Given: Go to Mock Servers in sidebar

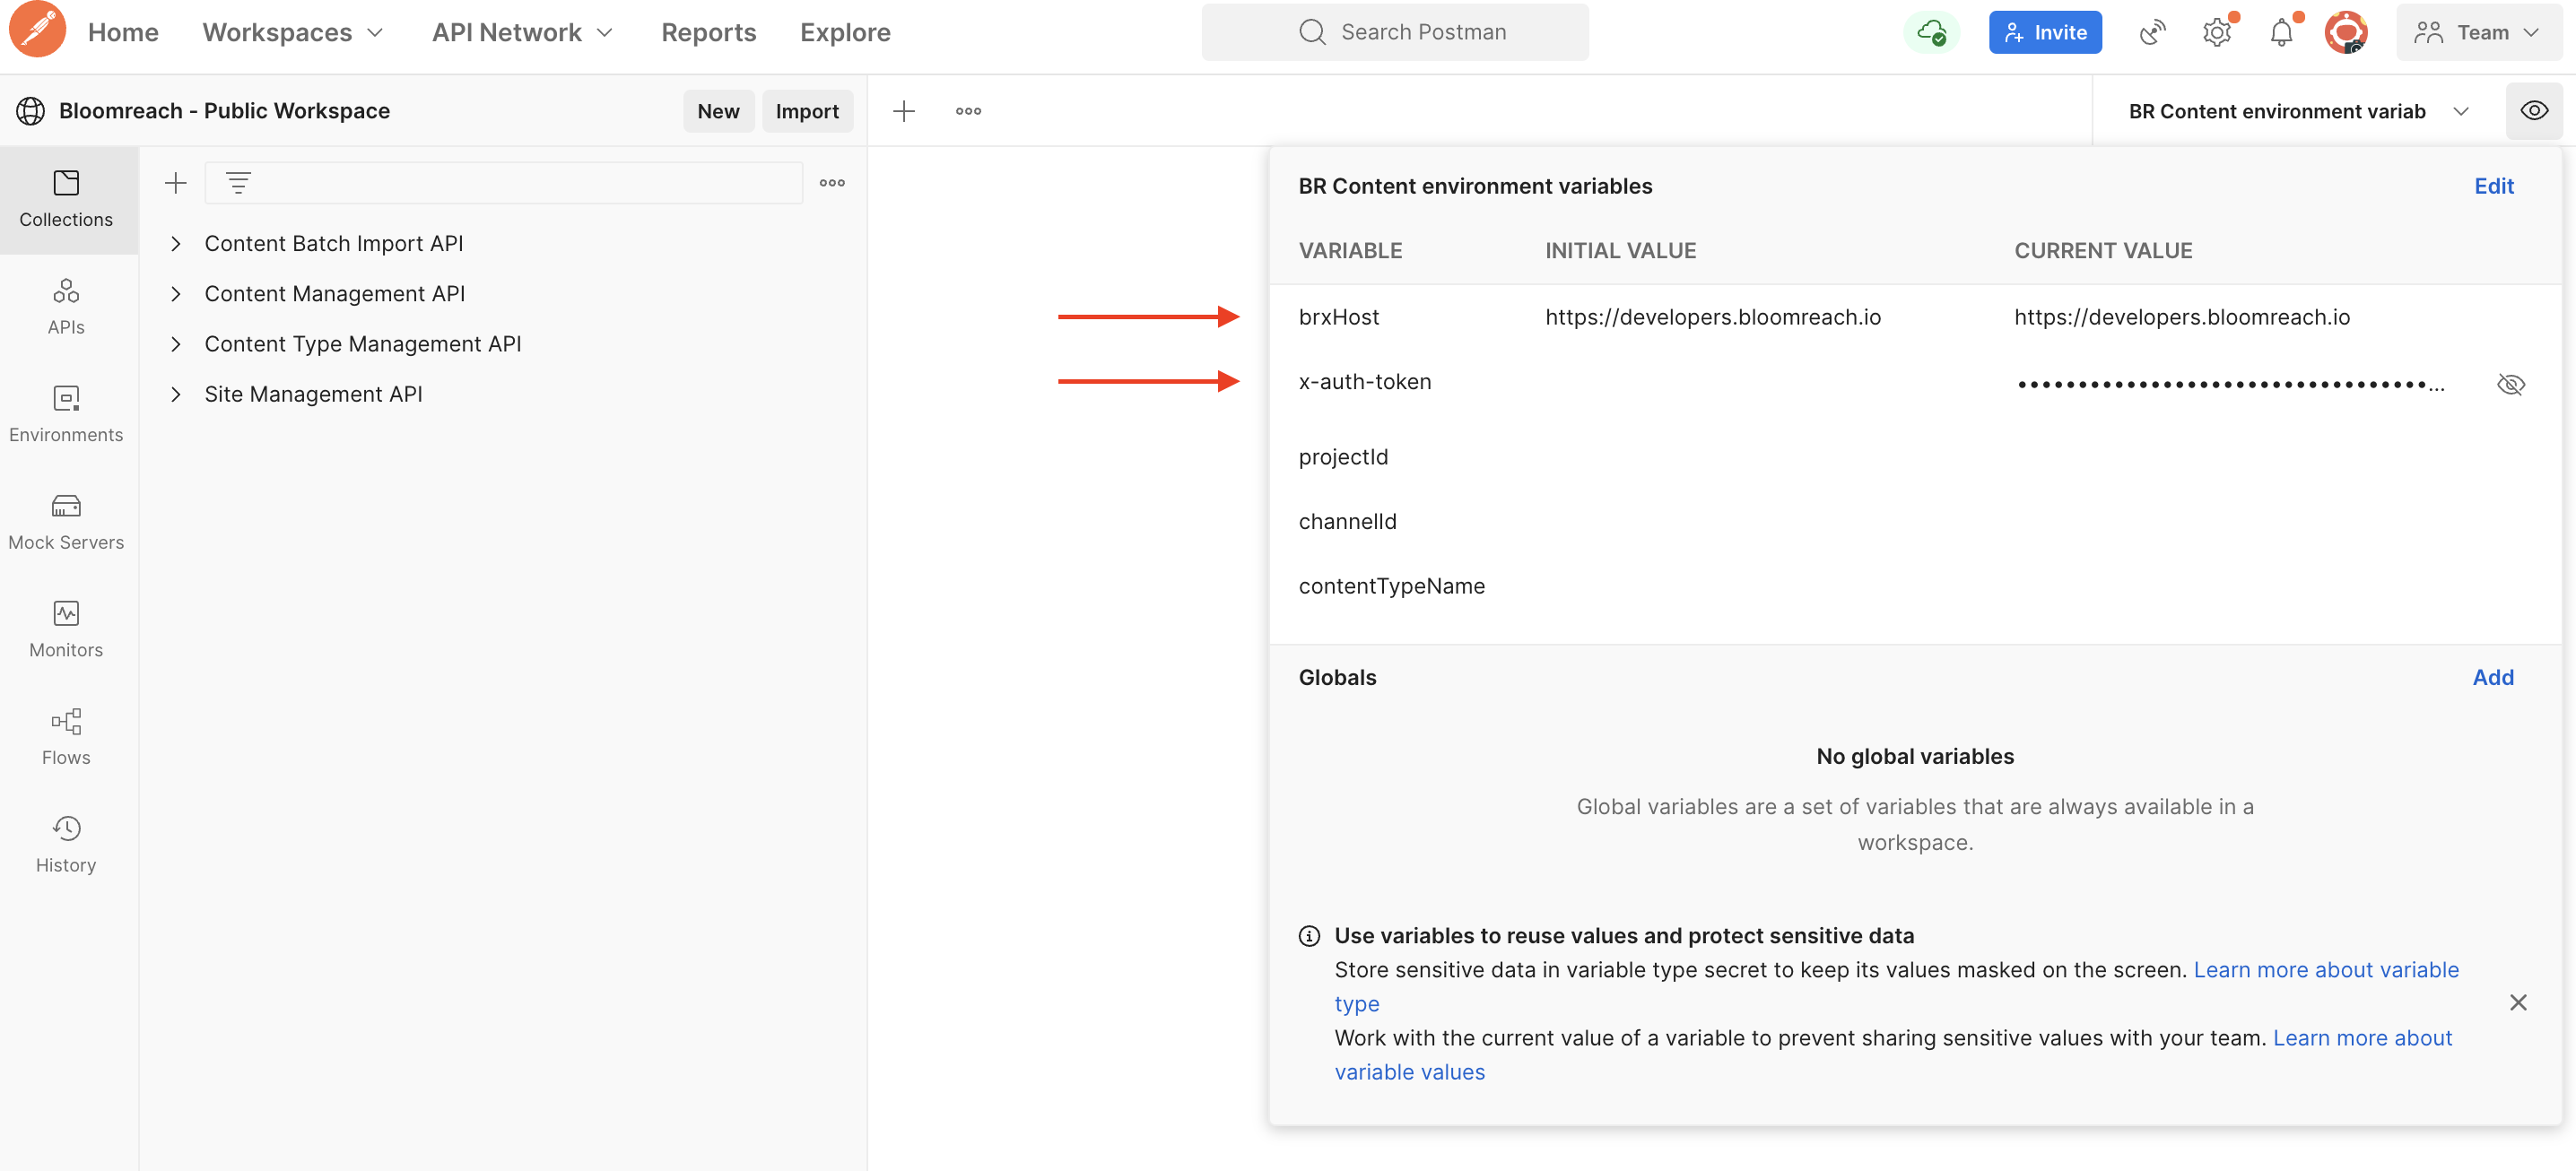Looking at the screenshot, I should [66, 521].
